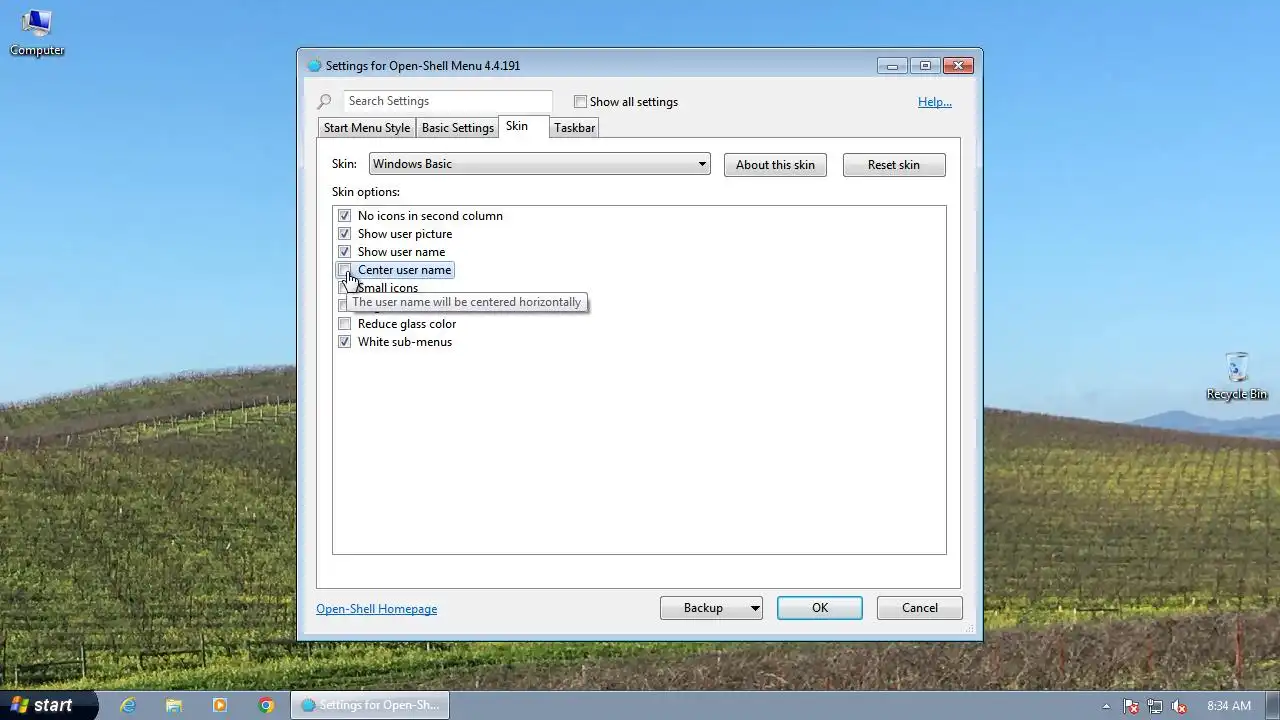Viewport: 1280px width, 720px height.
Task: Visit the Open-Shell Homepage link
Action: (377, 609)
